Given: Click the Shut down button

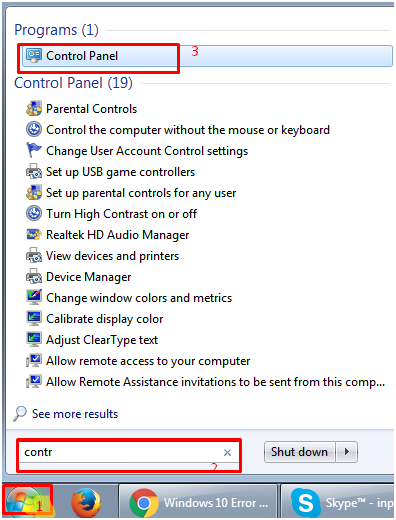Looking at the screenshot, I should 300,452.
